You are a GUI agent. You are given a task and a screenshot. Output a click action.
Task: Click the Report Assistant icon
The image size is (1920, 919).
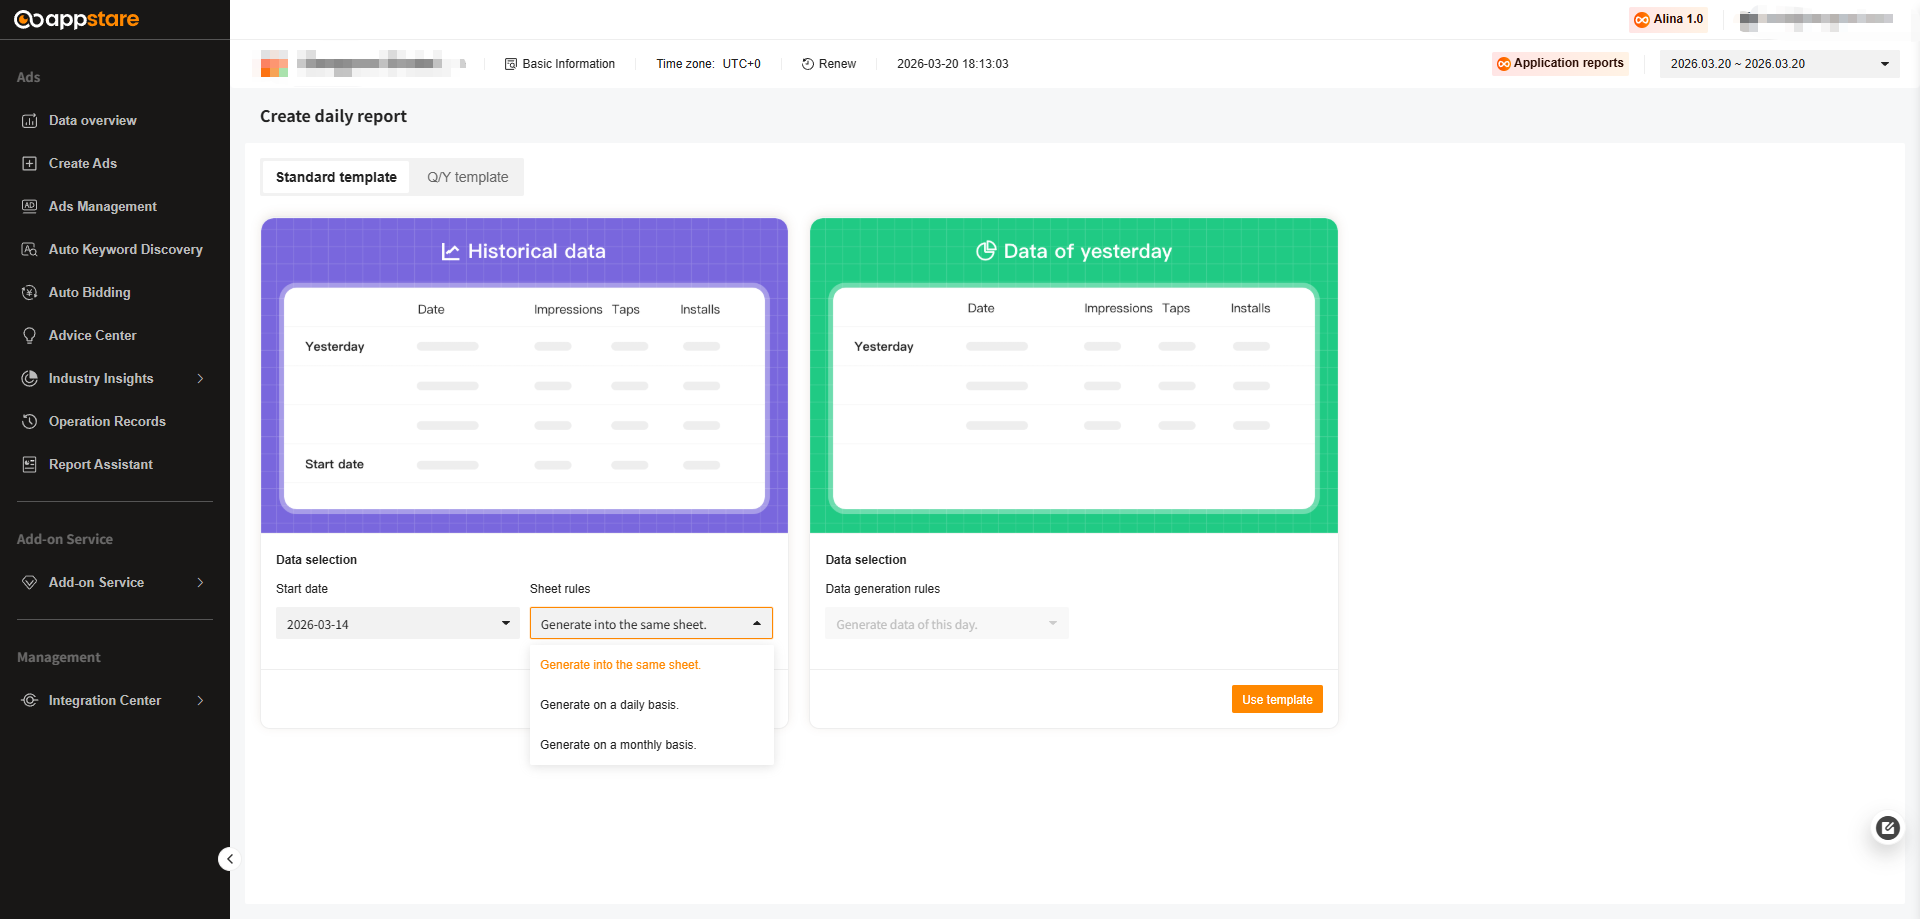30,464
